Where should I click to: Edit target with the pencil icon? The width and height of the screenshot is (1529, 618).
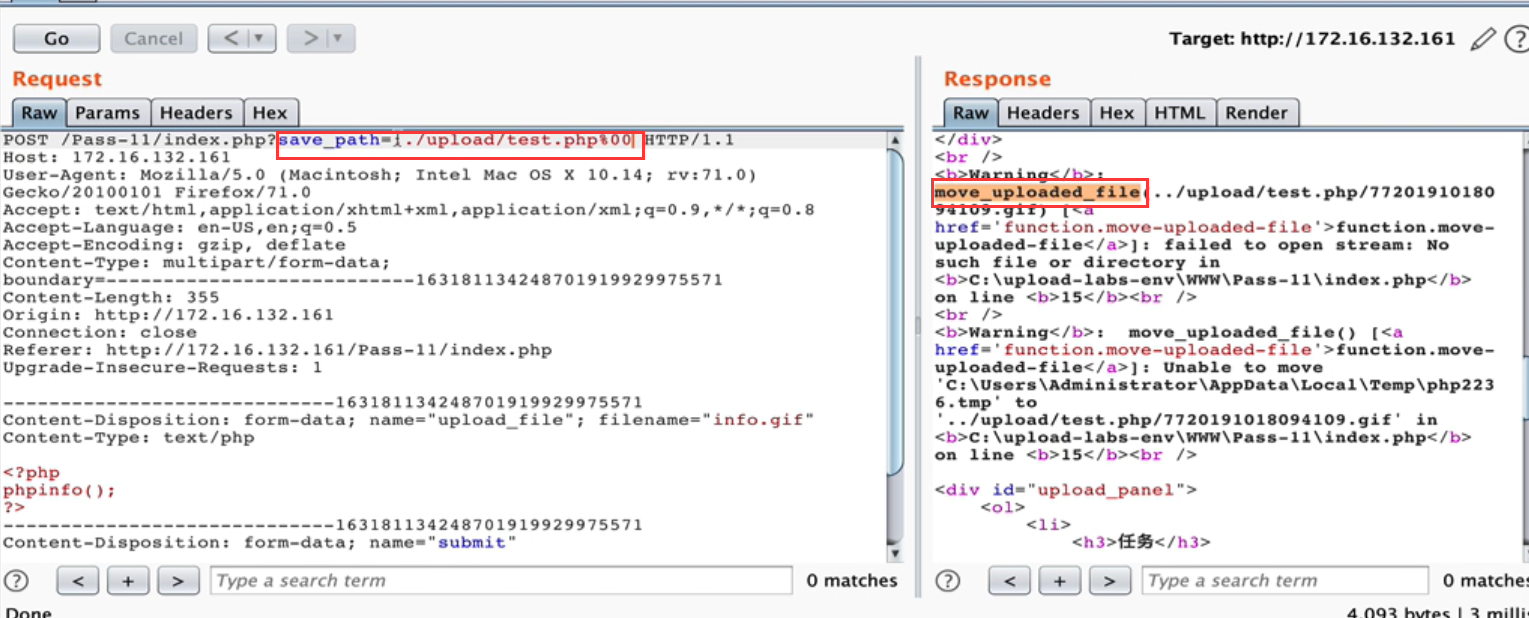pos(1483,39)
